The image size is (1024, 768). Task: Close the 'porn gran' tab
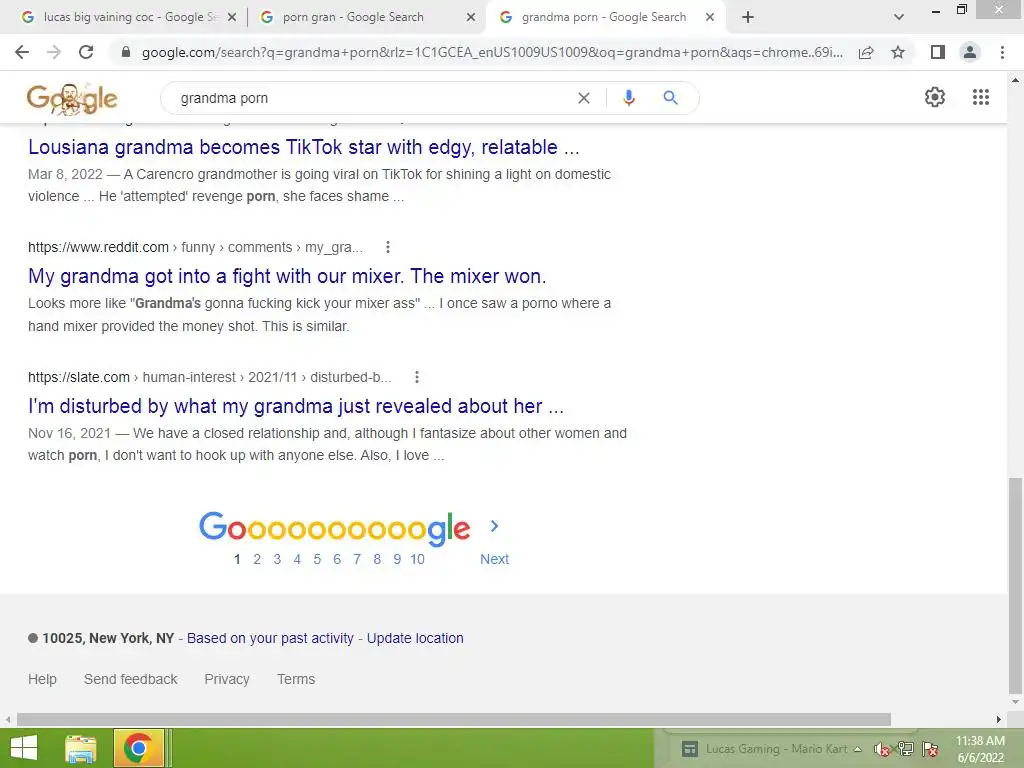point(470,18)
